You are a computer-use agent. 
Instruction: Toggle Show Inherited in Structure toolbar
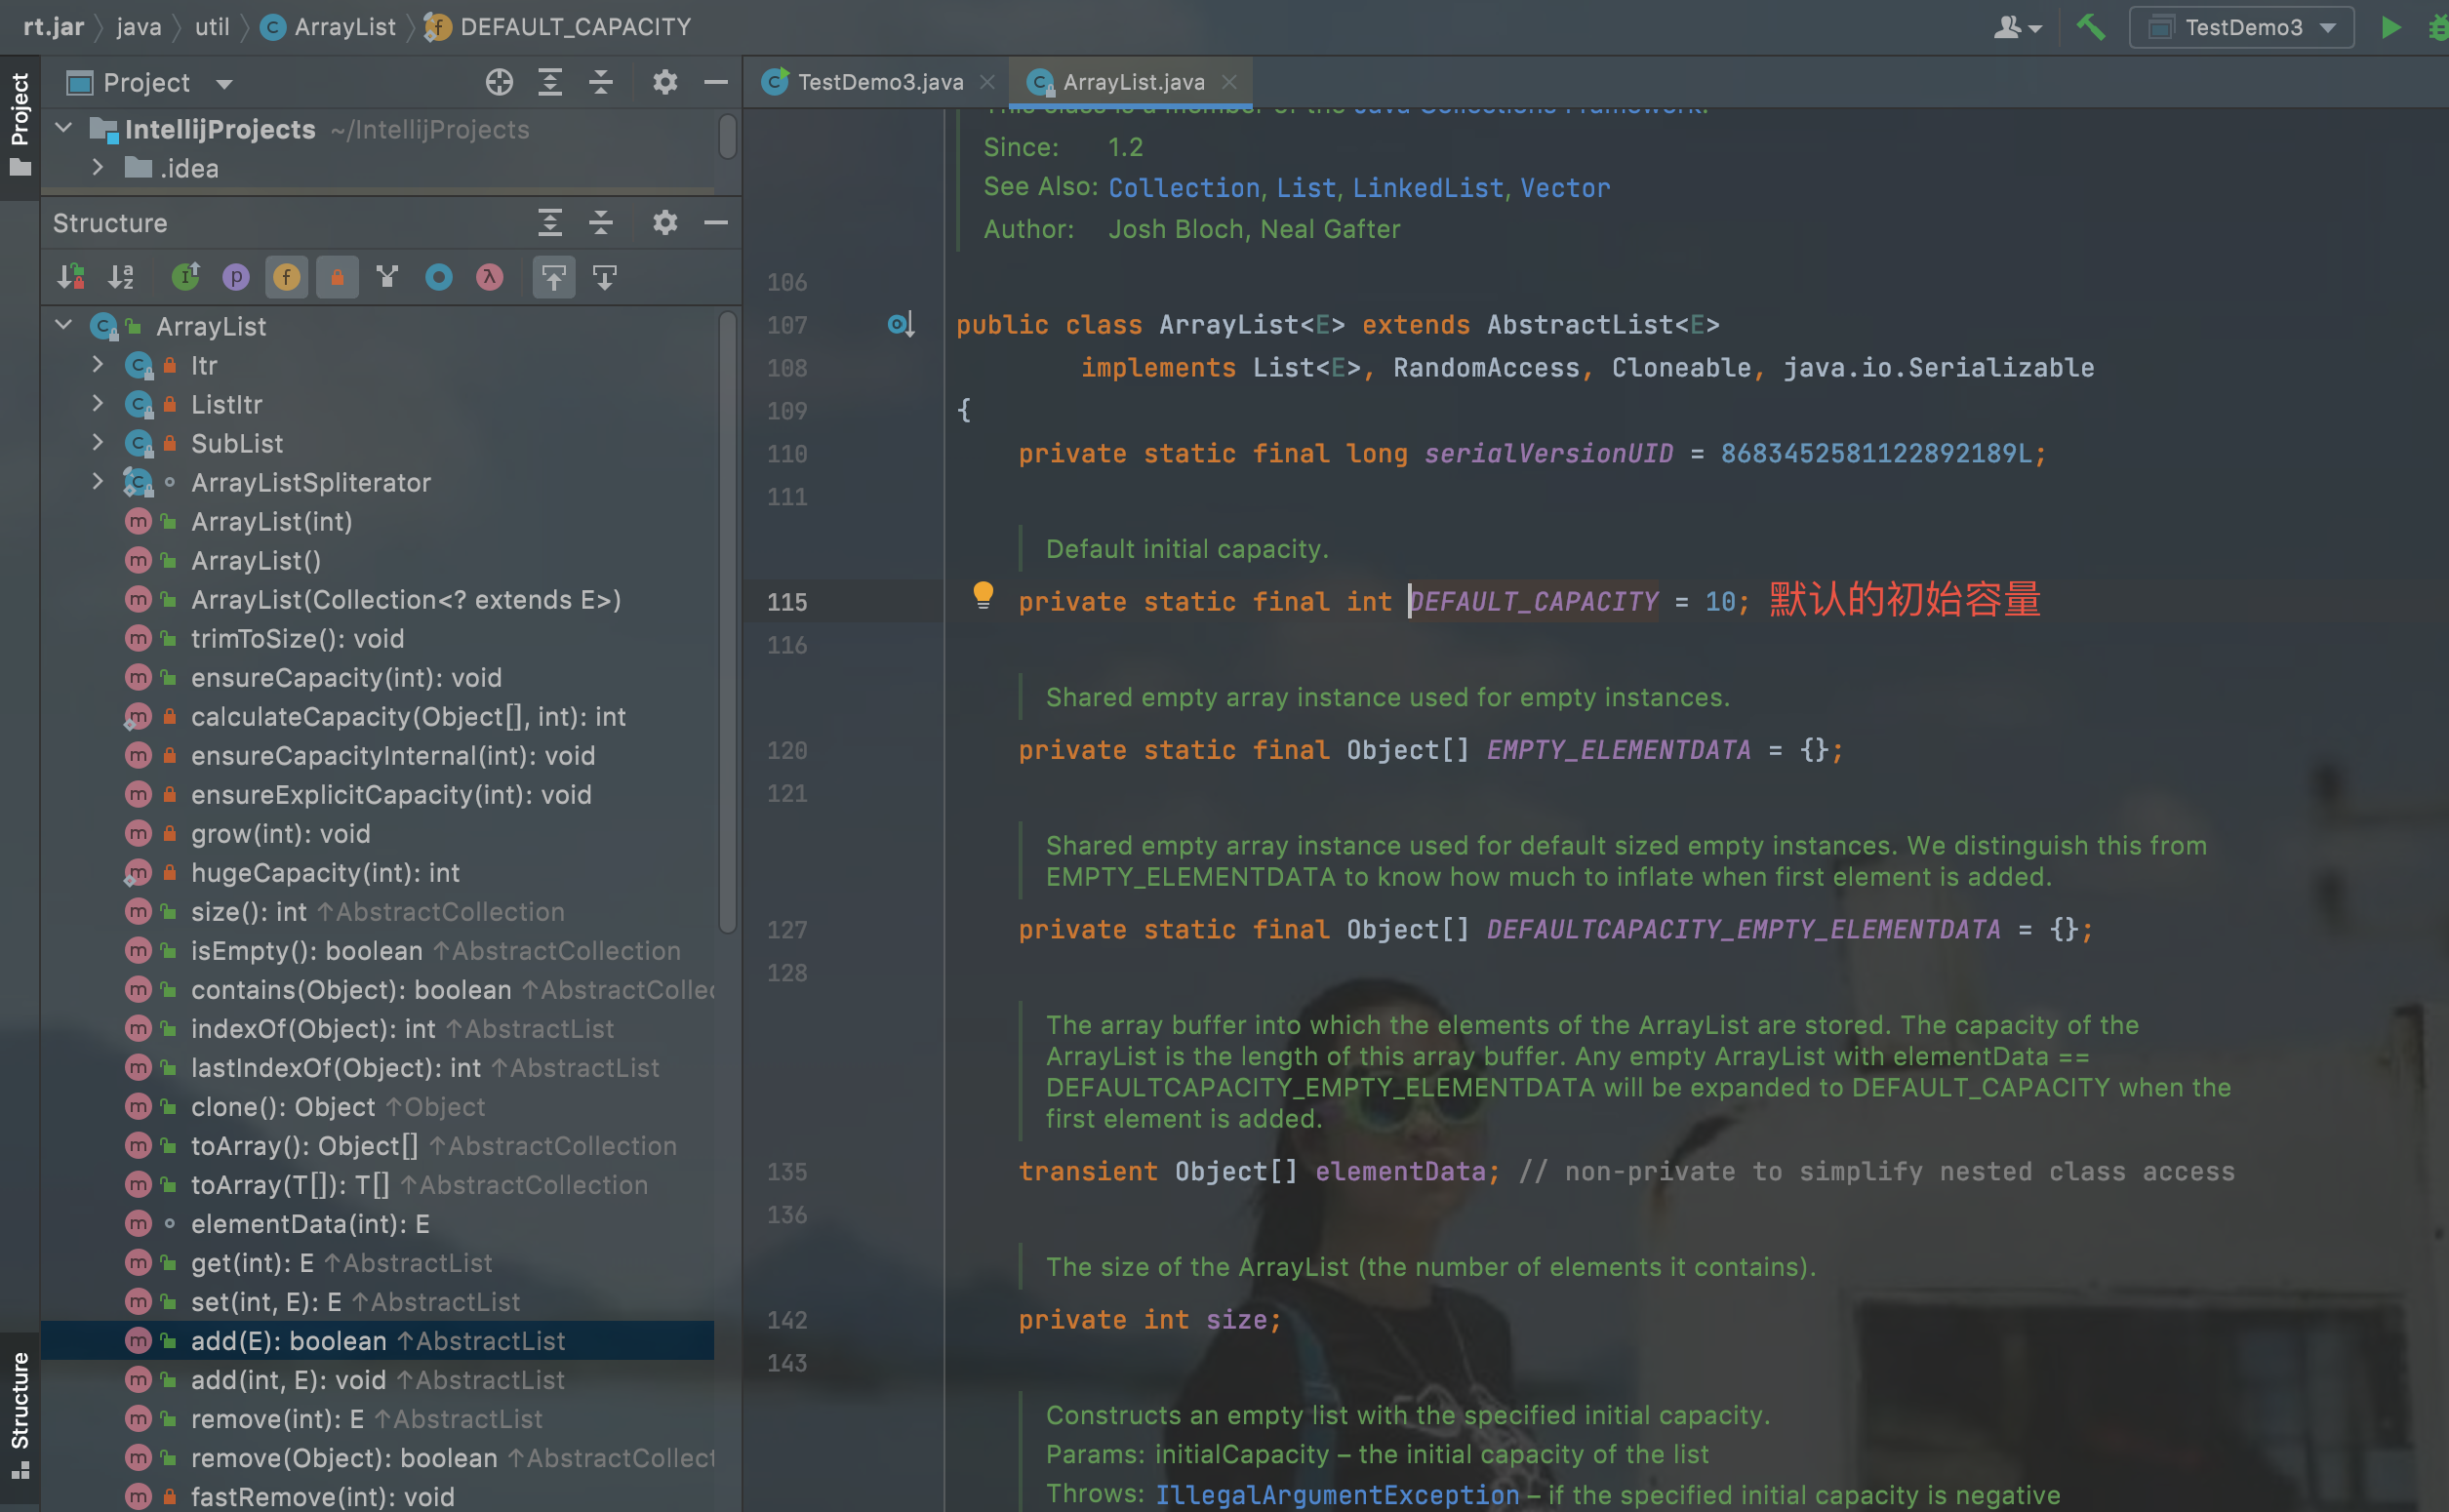click(x=186, y=277)
